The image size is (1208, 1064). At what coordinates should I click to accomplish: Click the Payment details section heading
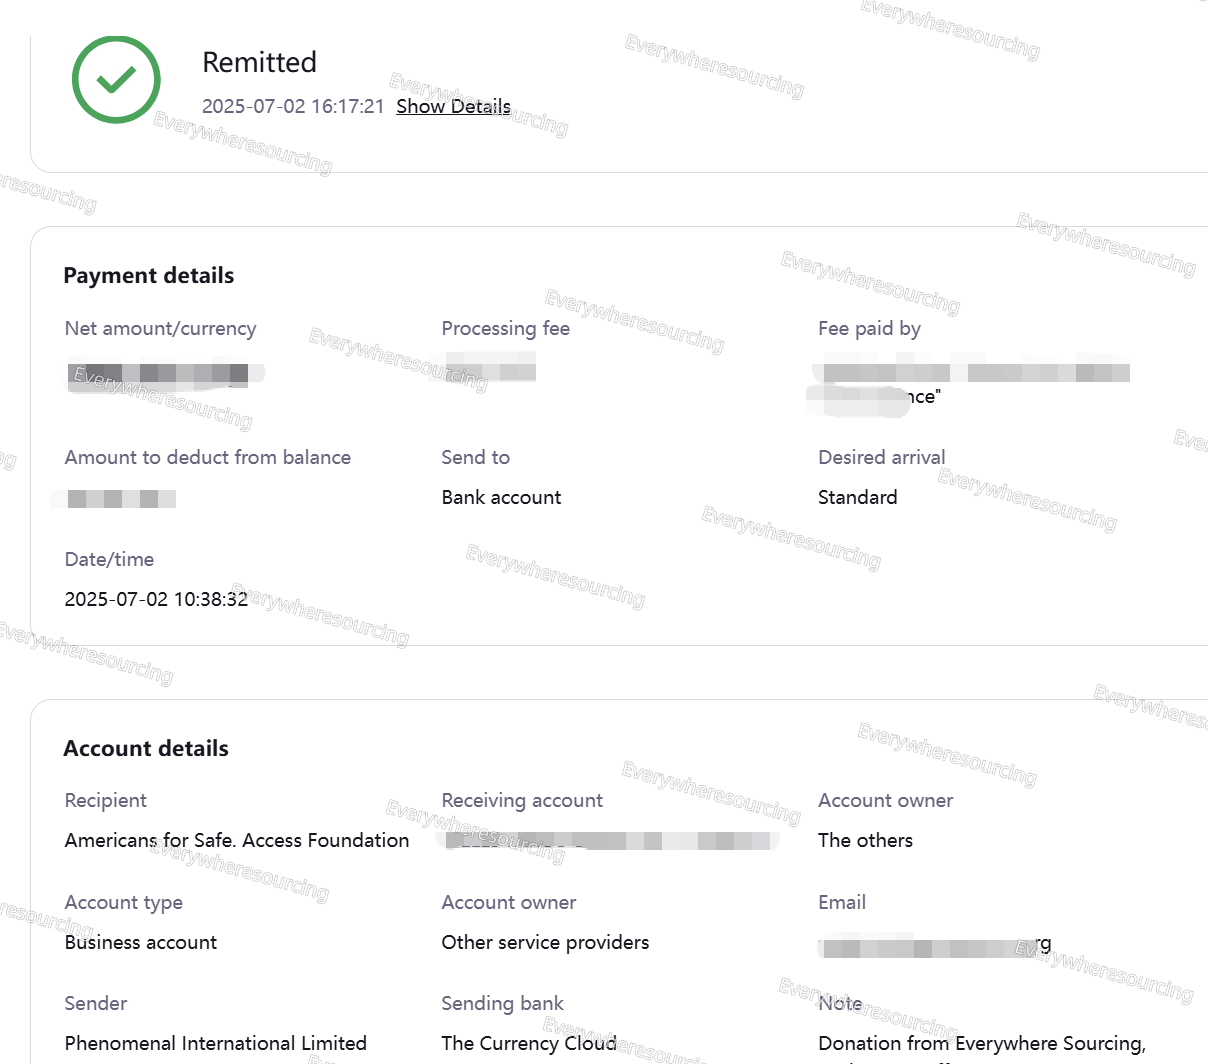point(148,276)
